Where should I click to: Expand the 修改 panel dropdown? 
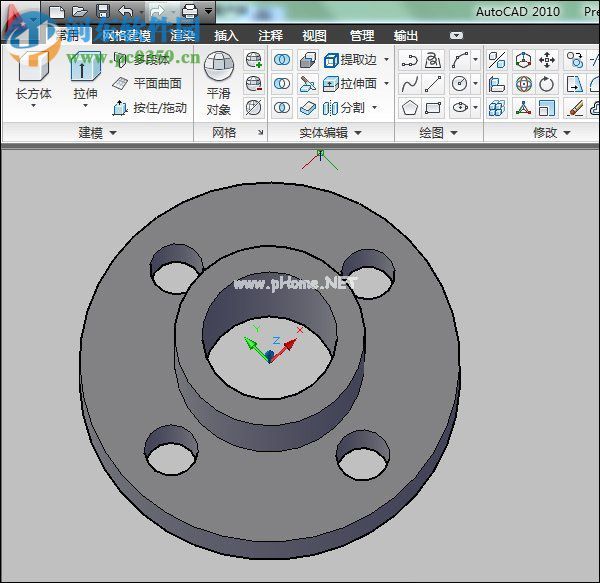567,132
